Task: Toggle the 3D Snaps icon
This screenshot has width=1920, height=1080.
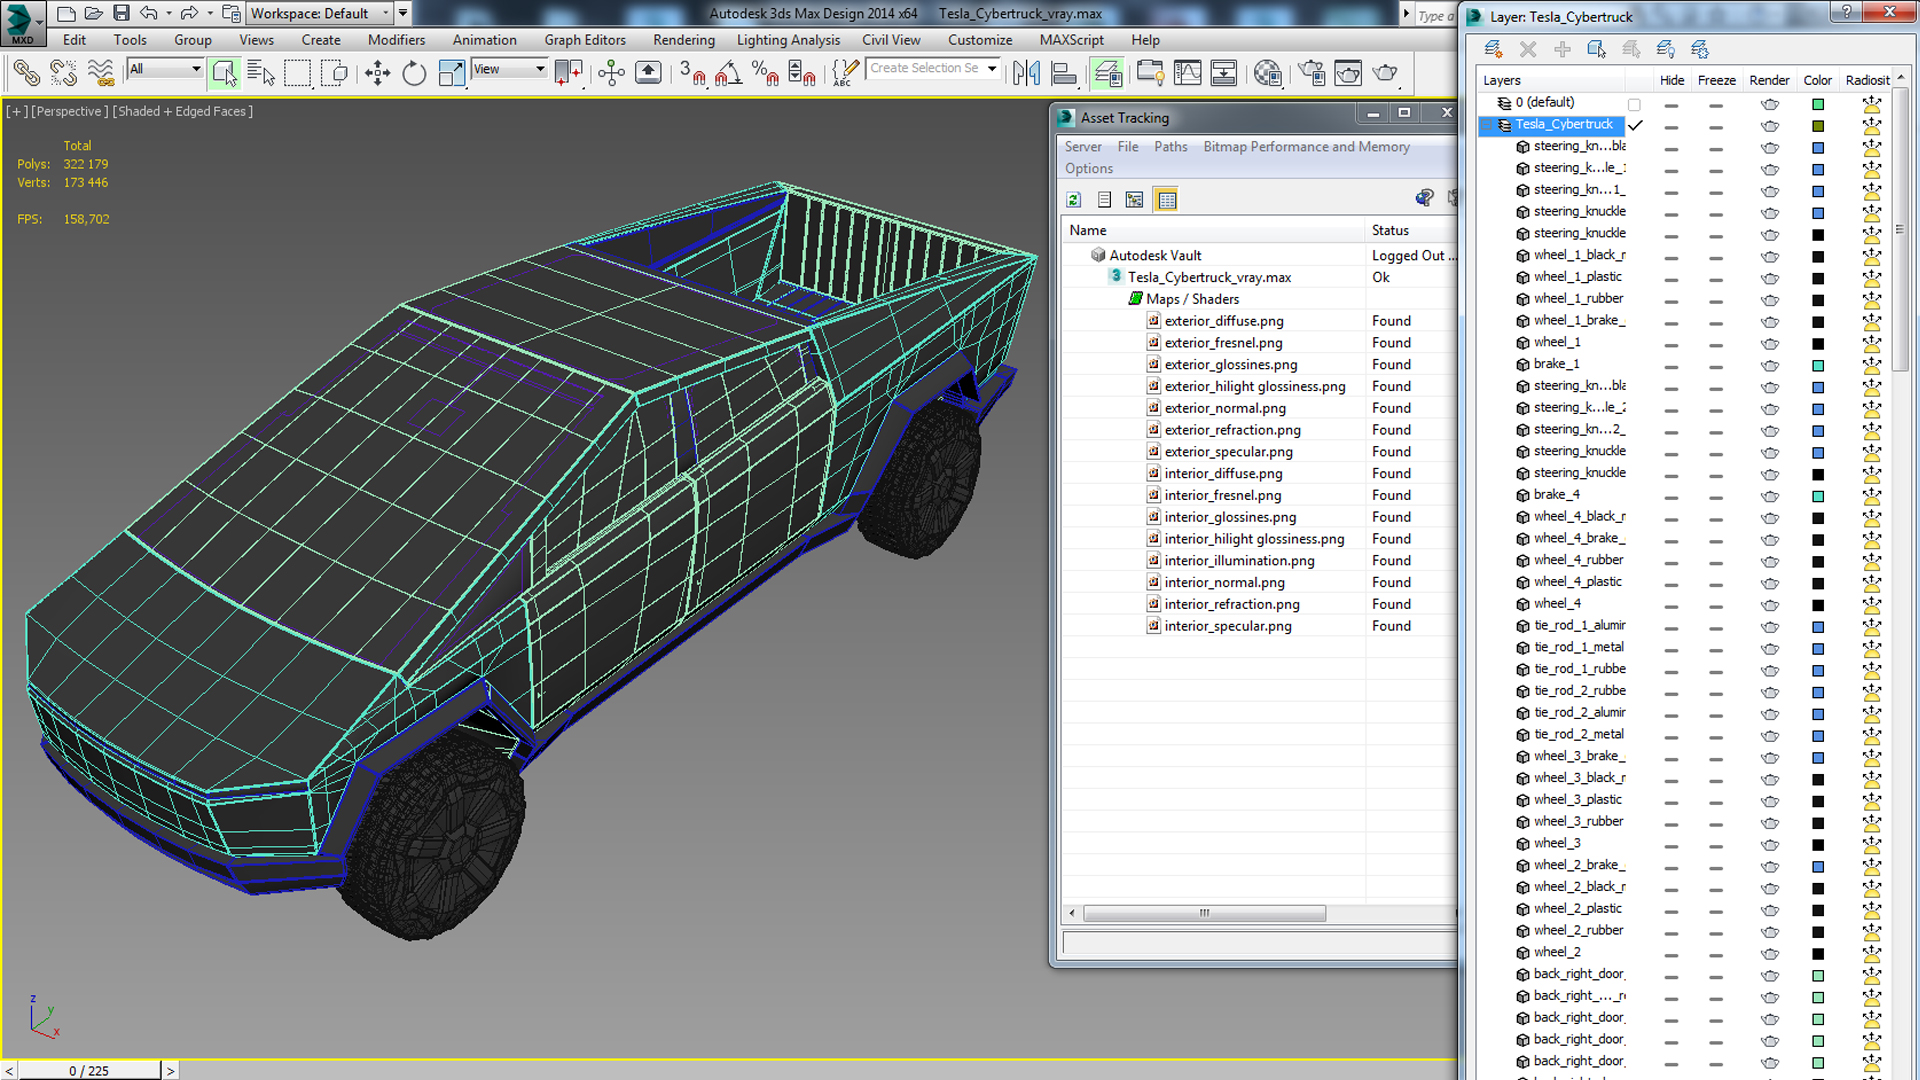Action: (692, 73)
